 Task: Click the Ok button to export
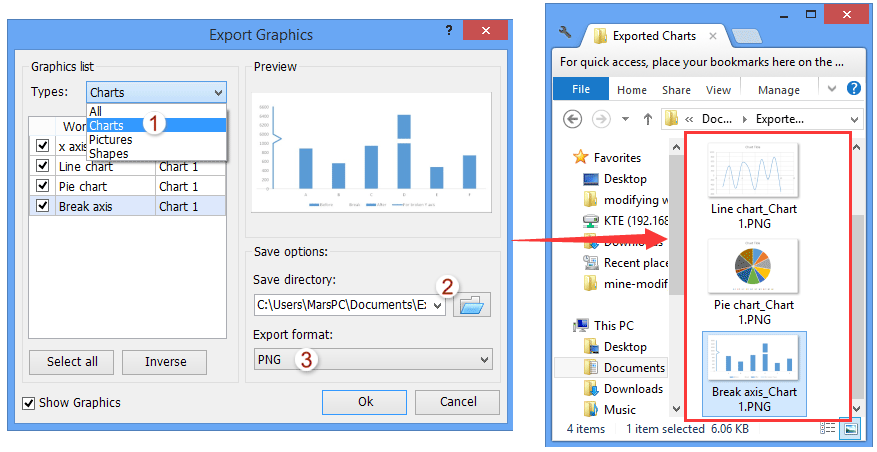[x=365, y=402]
